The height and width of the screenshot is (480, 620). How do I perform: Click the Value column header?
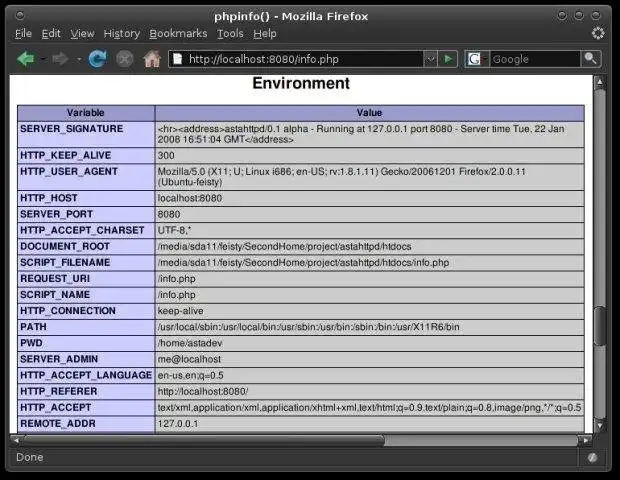pyautogui.click(x=370, y=113)
